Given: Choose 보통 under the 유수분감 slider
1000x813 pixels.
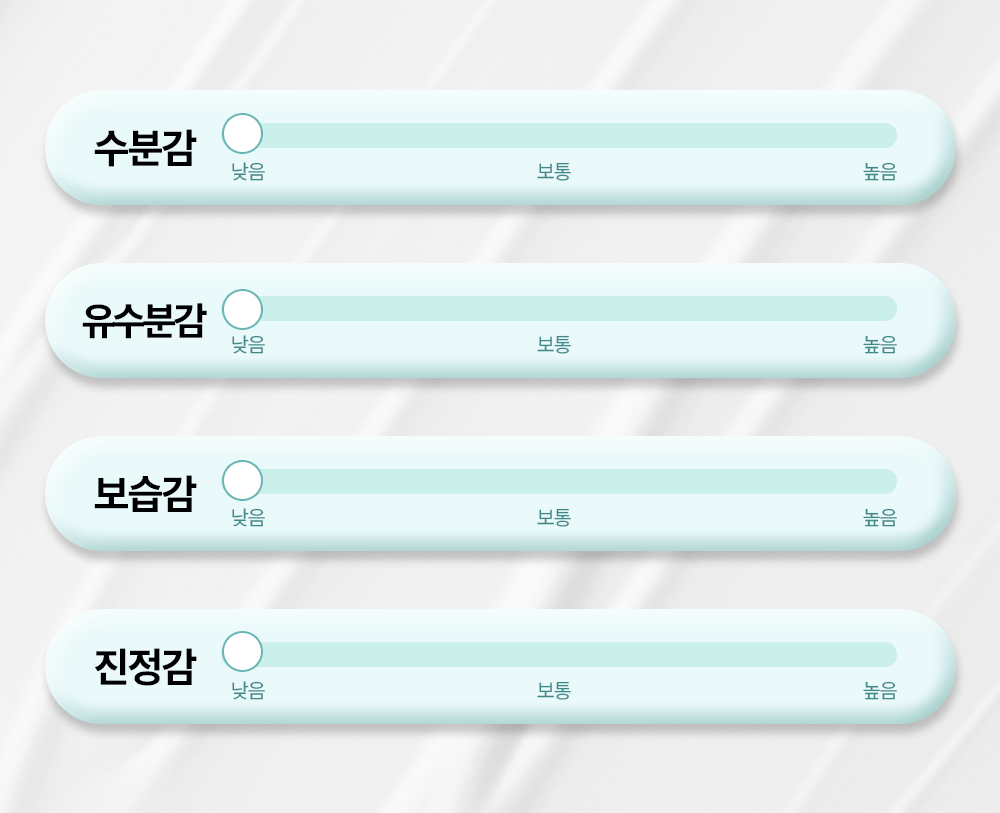Looking at the screenshot, I should pos(554,345).
